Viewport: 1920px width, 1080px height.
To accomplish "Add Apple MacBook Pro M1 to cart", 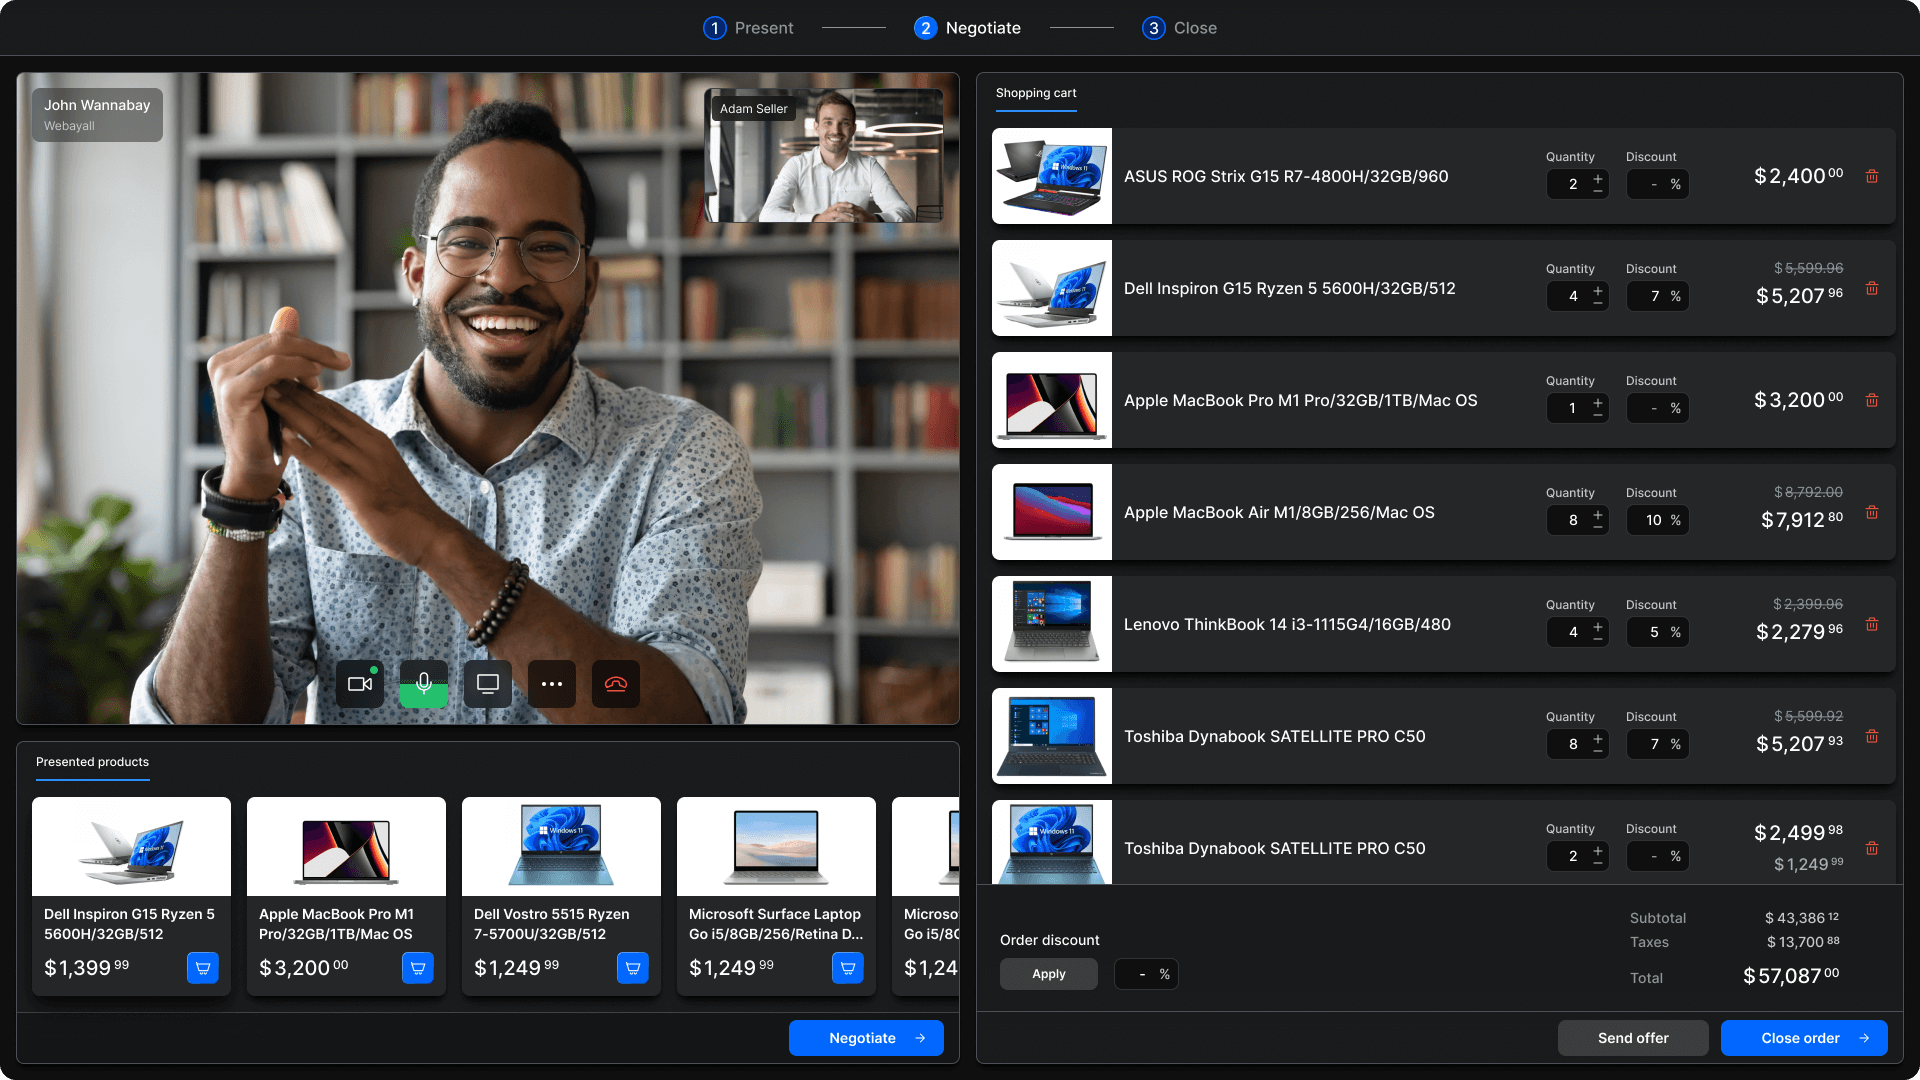I will pyautogui.click(x=418, y=968).
